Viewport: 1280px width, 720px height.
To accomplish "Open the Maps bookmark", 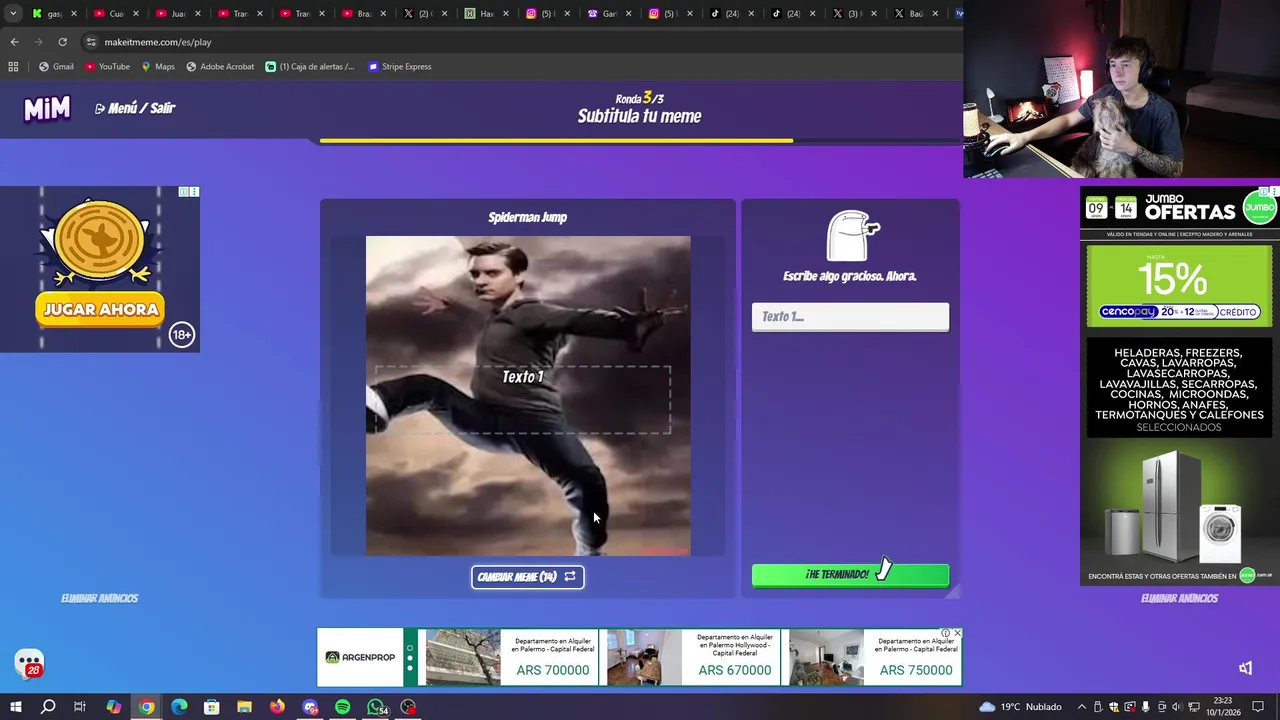I will tap(158, 67).
